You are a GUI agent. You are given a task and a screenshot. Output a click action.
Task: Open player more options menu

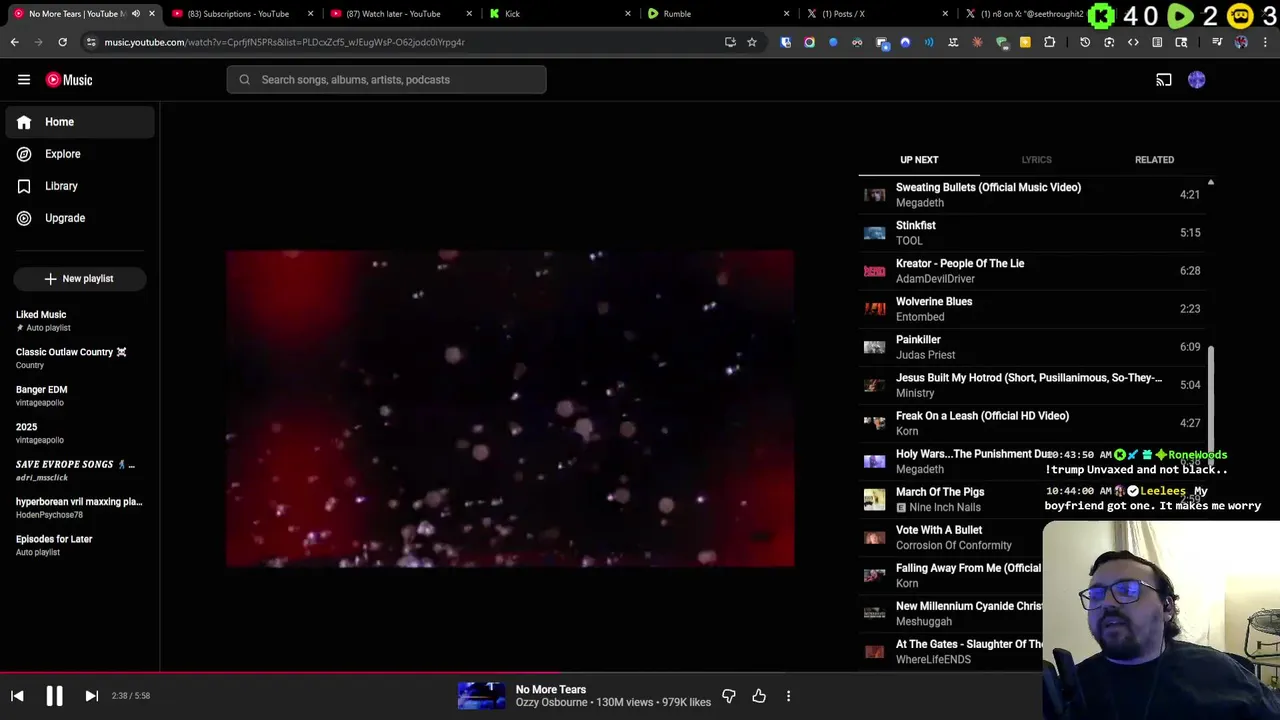(788, 696)
